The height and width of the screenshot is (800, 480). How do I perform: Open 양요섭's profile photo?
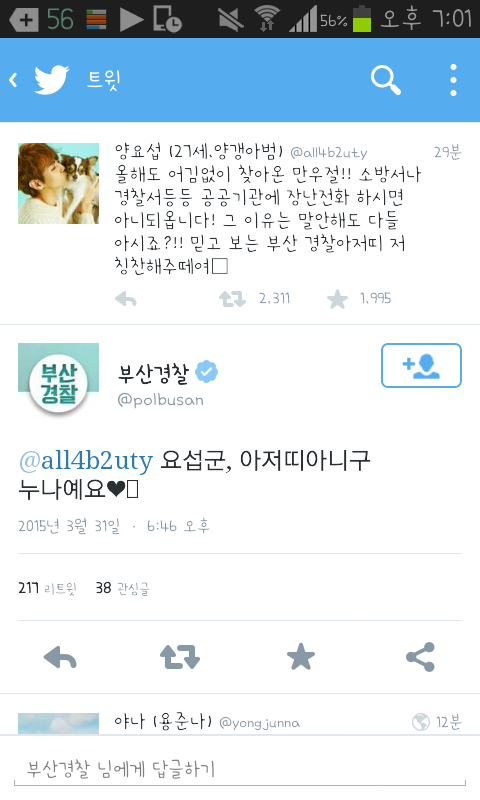click(x=59, y=184)
